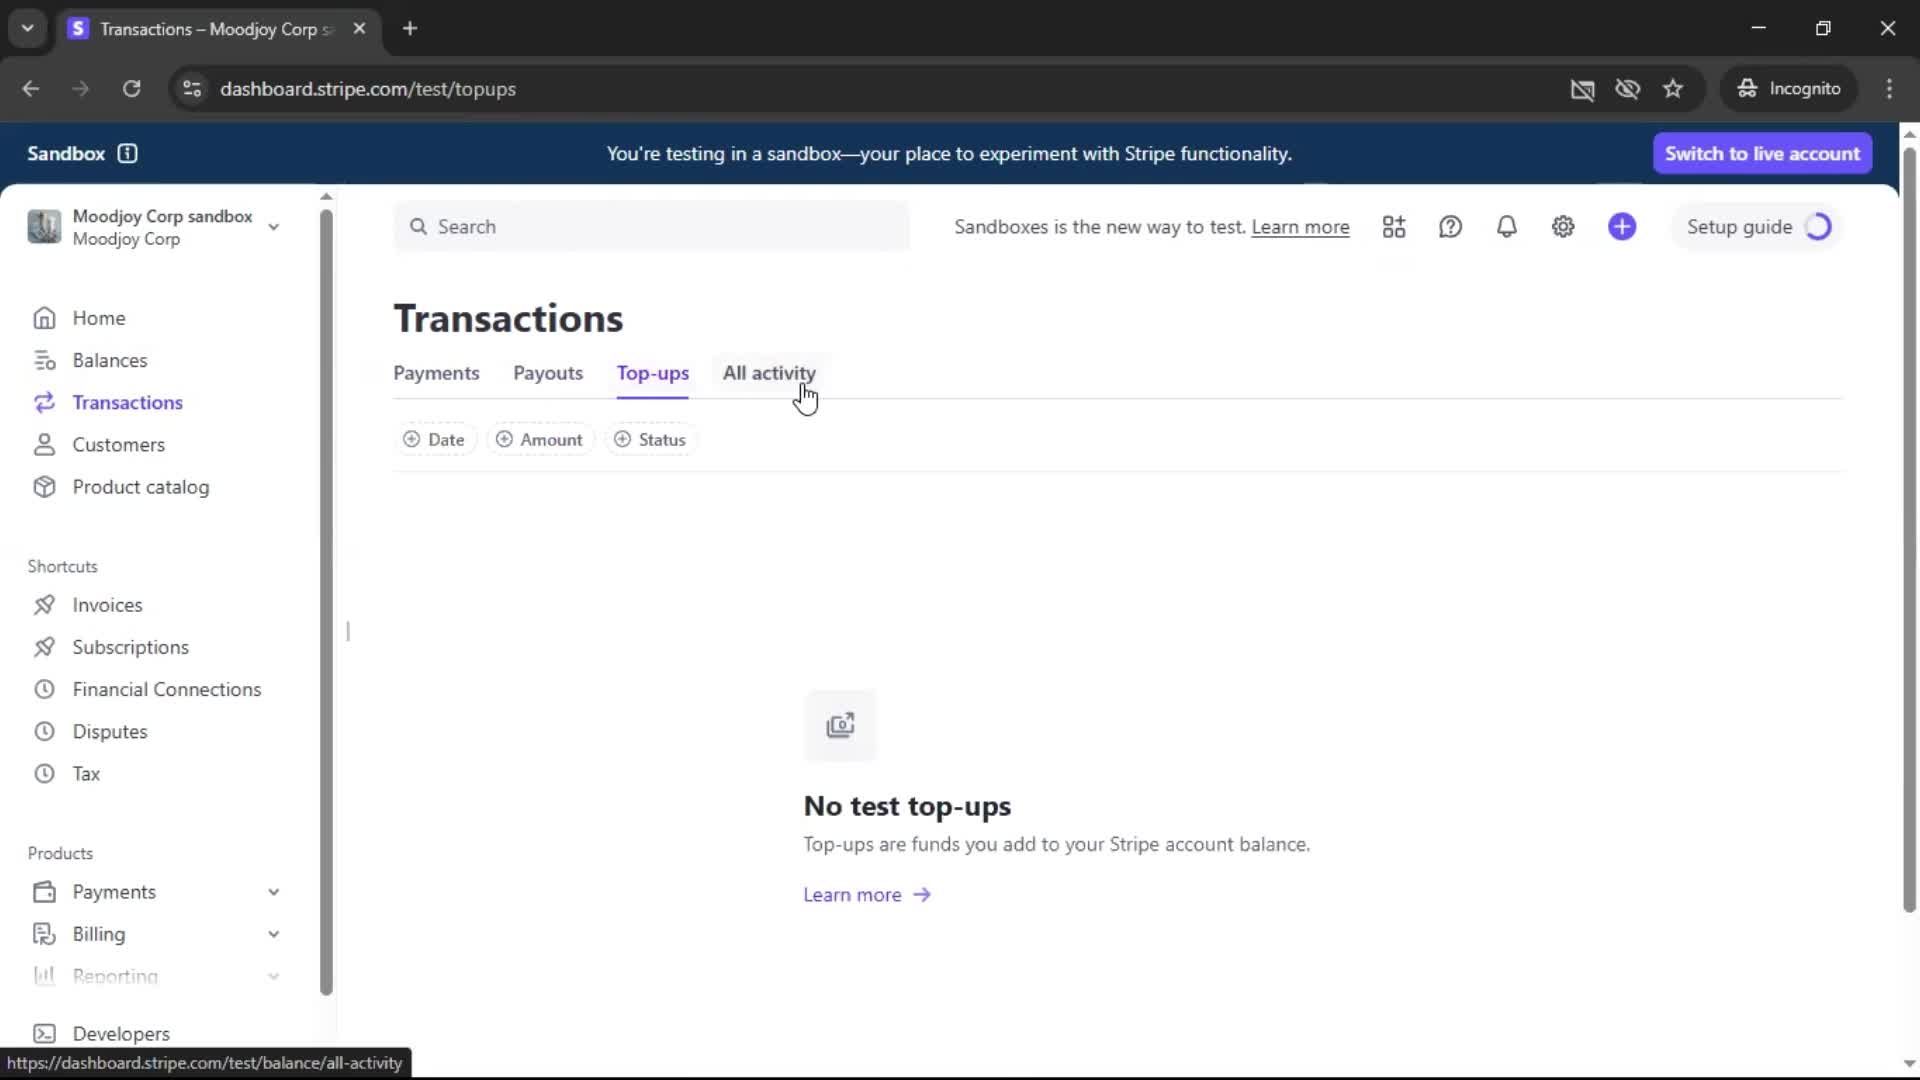Click the help question mark icon
This screenshot has height=1080, width=1920.
coord(1450,227)
